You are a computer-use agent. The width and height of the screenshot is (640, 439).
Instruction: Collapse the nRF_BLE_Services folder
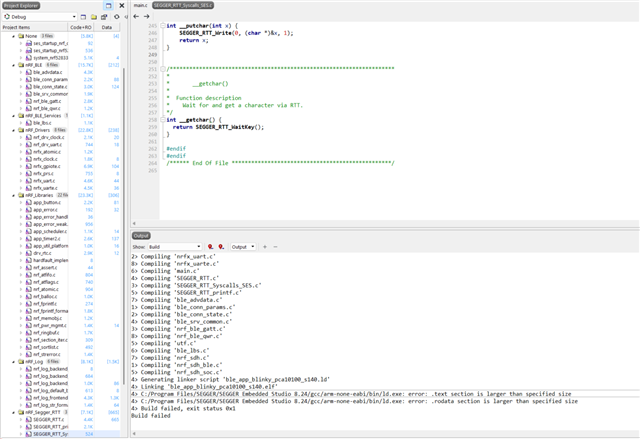(x=14, y=115)
